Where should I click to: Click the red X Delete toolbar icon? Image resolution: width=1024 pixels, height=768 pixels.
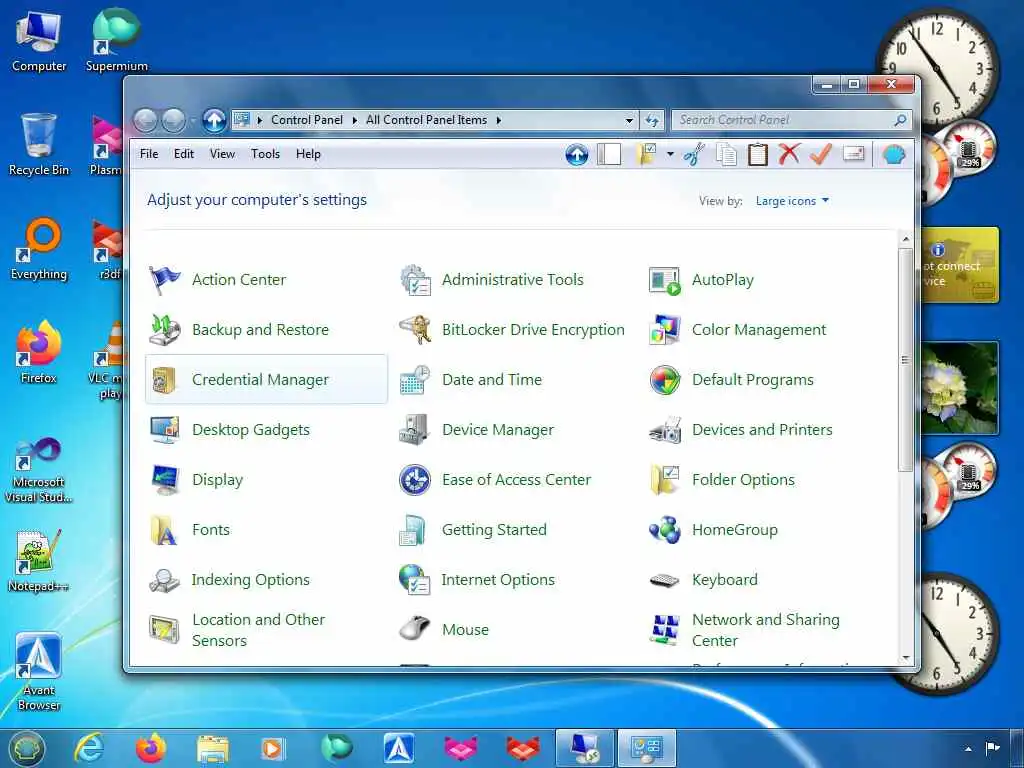[789, 155]
